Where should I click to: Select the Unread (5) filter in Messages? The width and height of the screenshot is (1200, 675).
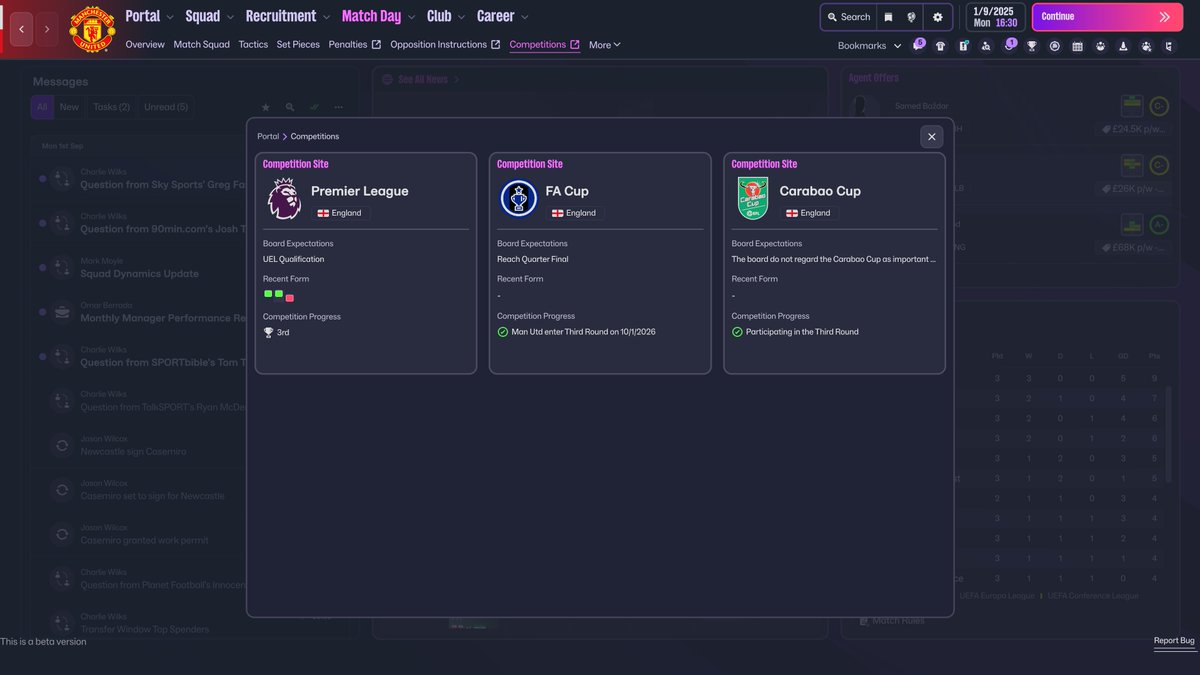click(x=166, y=107)
